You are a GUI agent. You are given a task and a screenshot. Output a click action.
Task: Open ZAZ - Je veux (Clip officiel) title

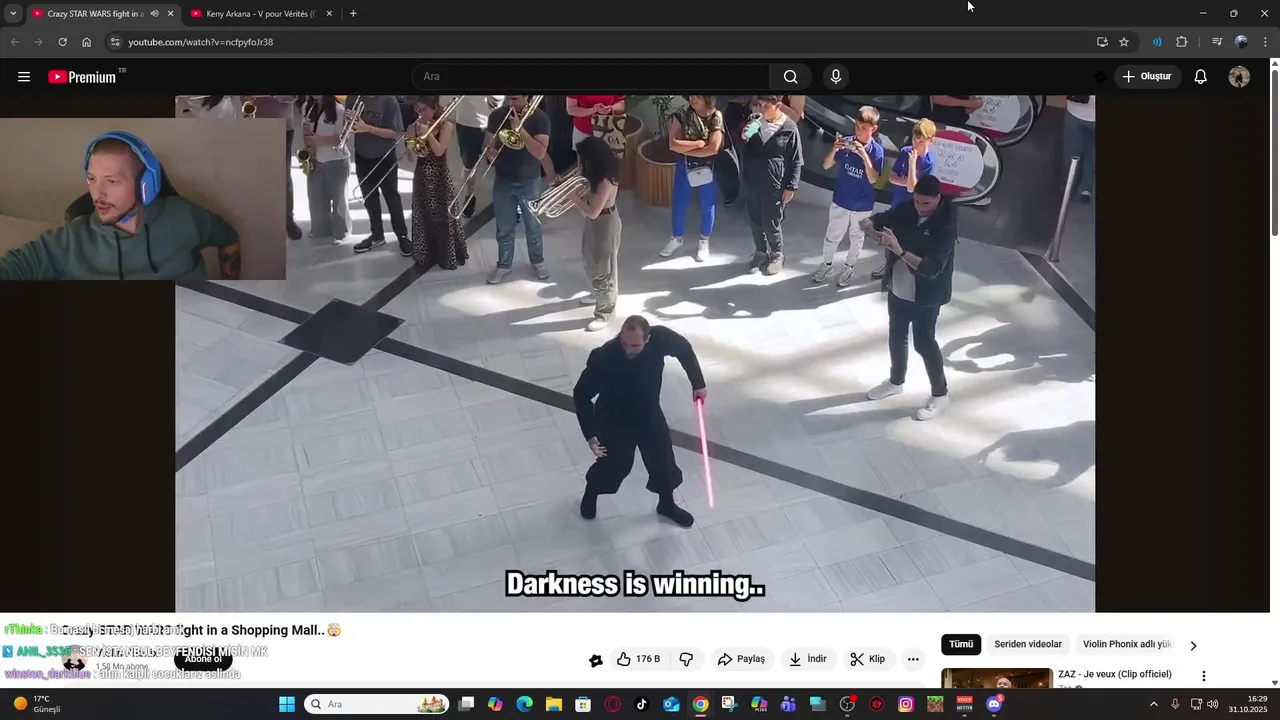[1115, 674]
